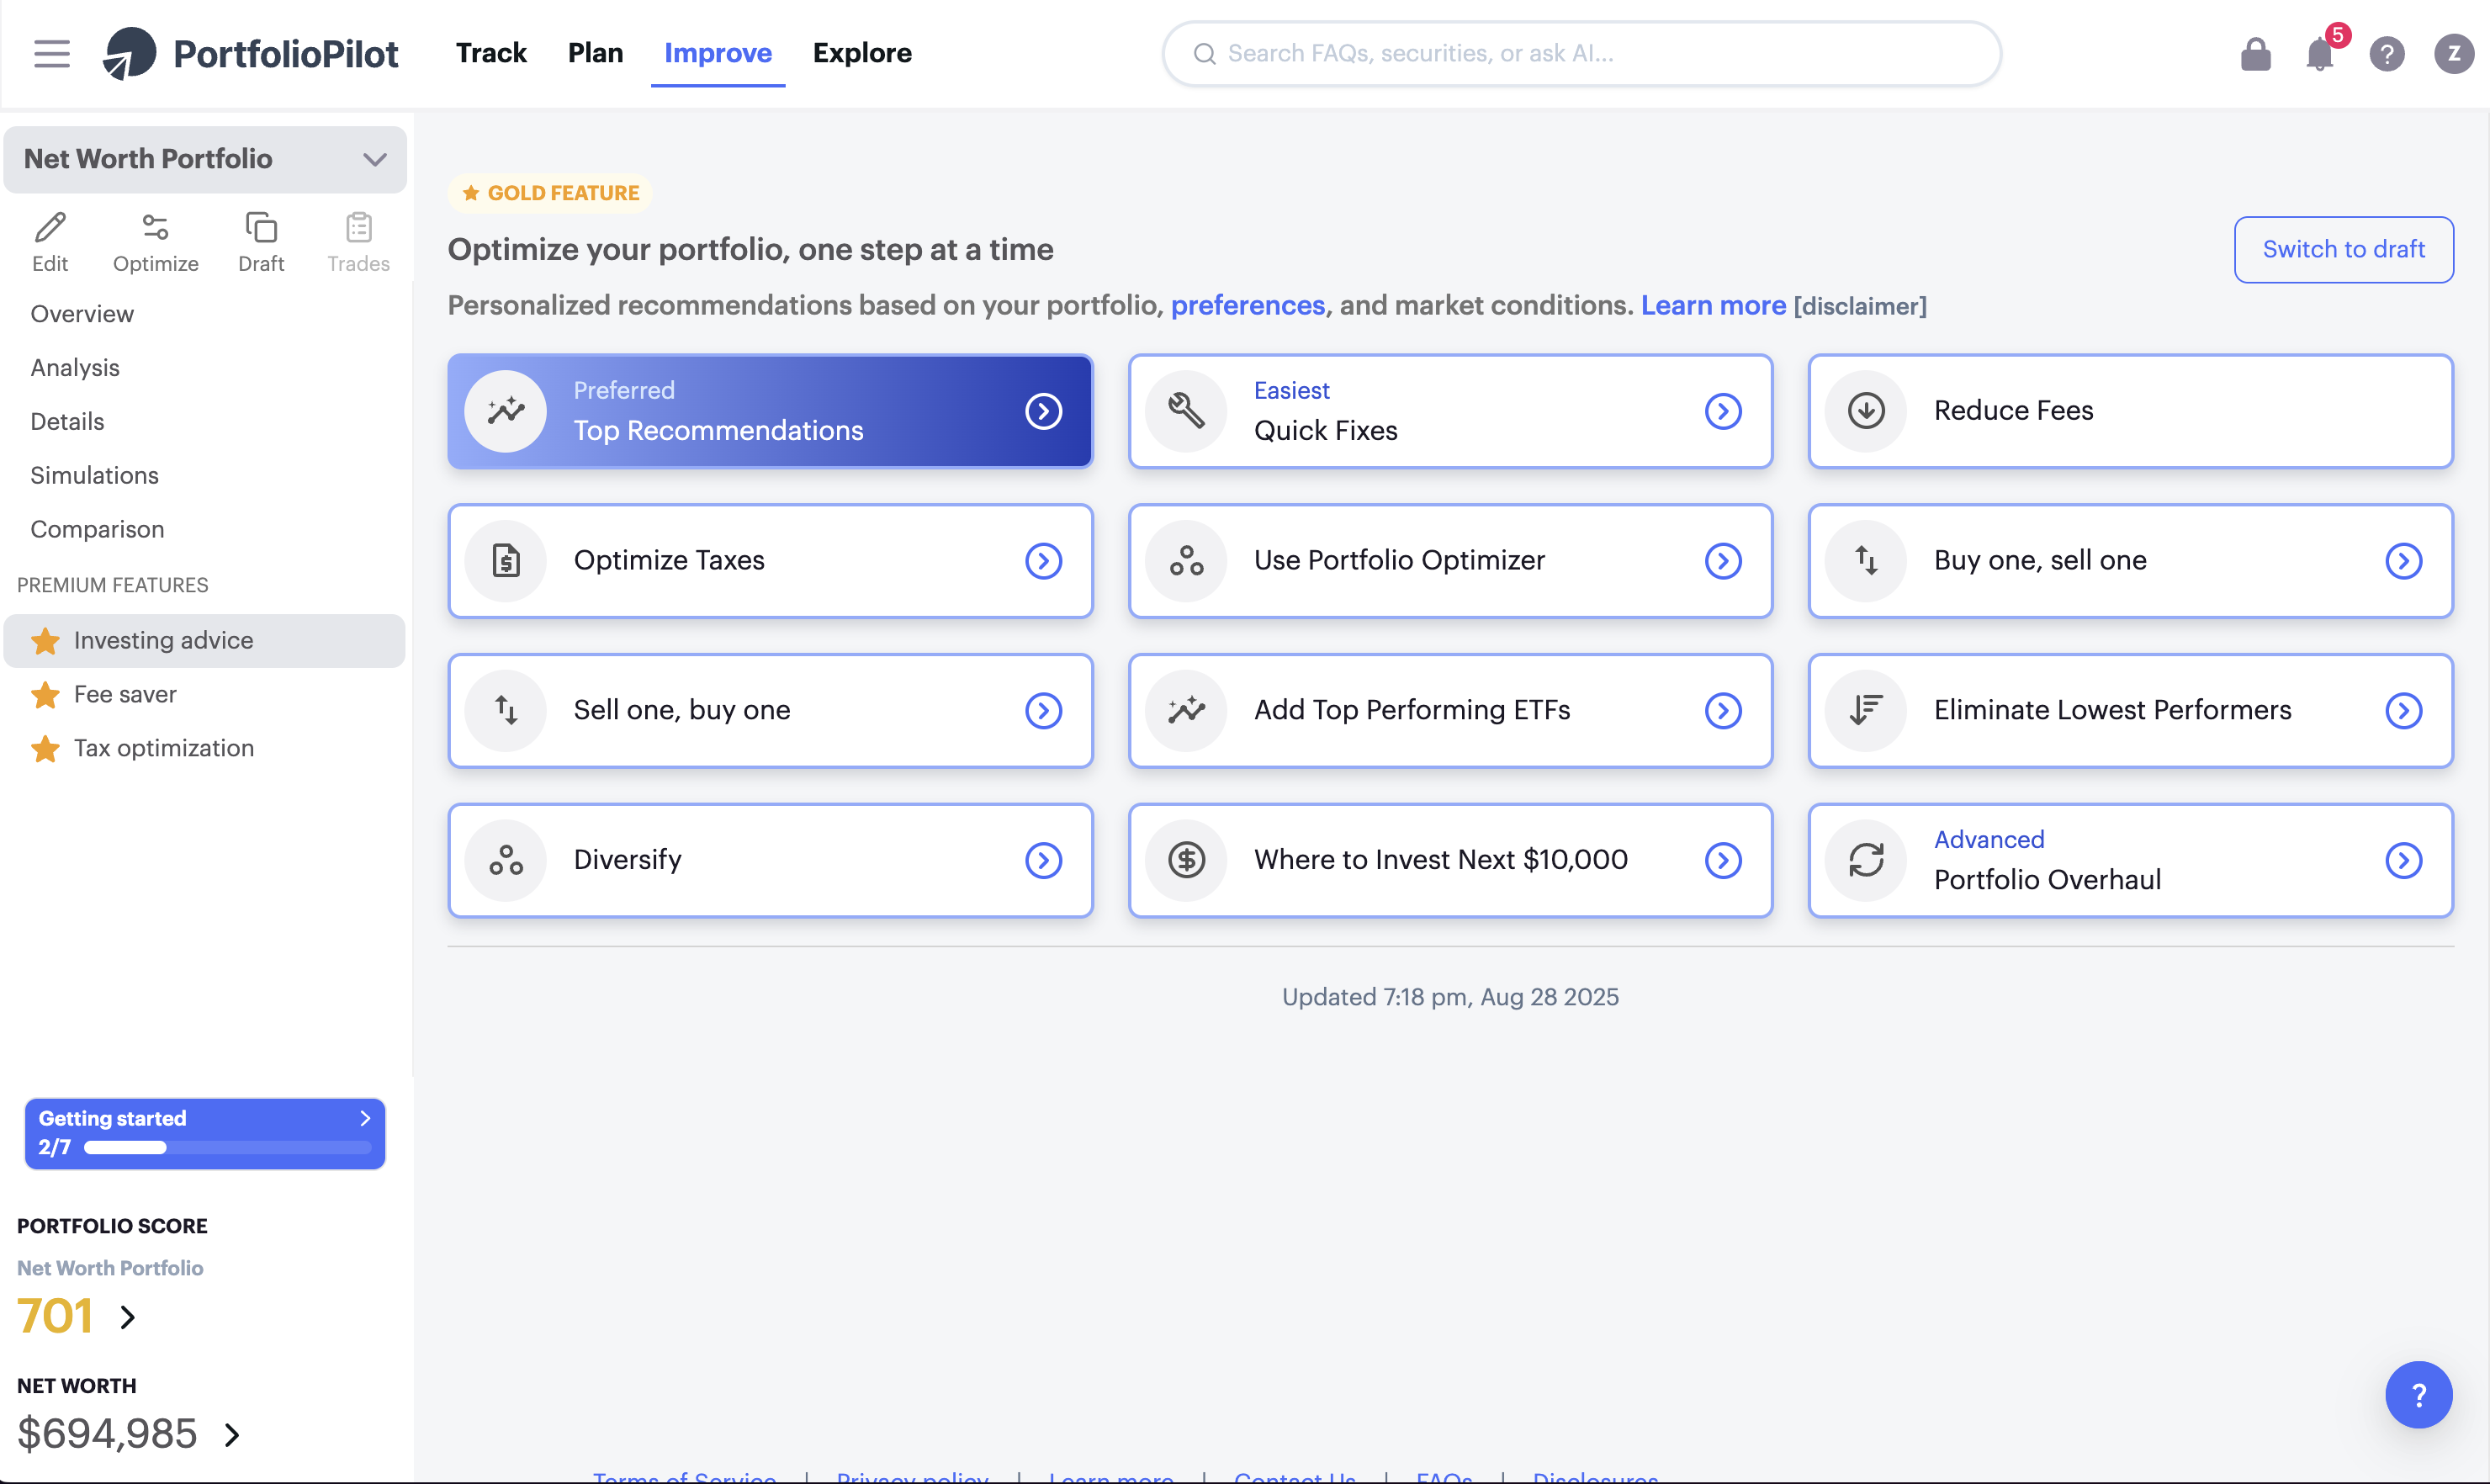Click the Net Worth Portfolio score label
Screen dimensions: 2490x1484
(x=110, y=1268)
